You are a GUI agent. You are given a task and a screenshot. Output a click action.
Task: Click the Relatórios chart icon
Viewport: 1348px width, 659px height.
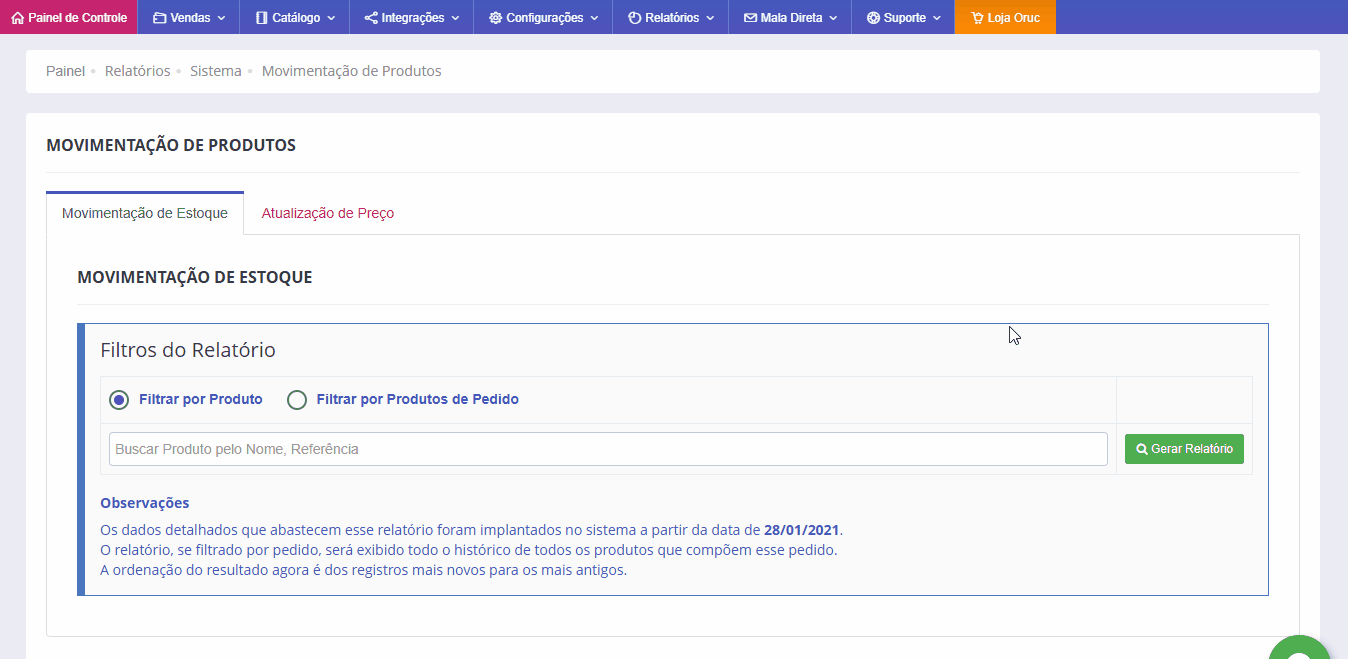pos(634,18)
